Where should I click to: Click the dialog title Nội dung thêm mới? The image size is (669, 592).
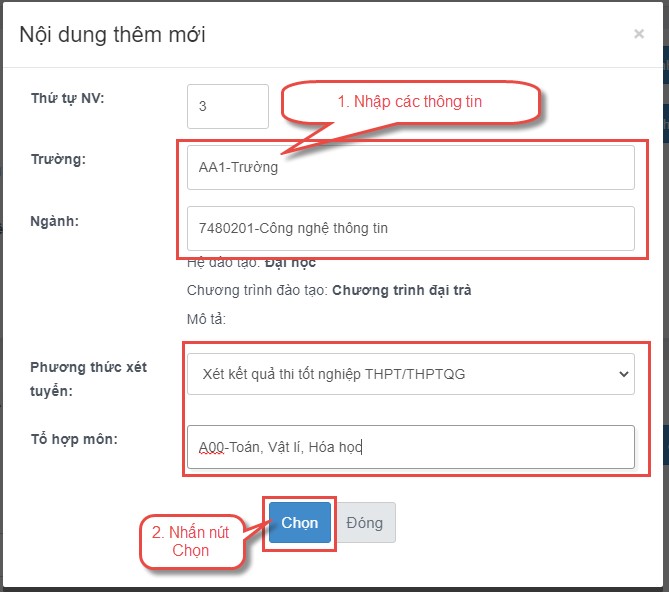click(x=113, y=35)
